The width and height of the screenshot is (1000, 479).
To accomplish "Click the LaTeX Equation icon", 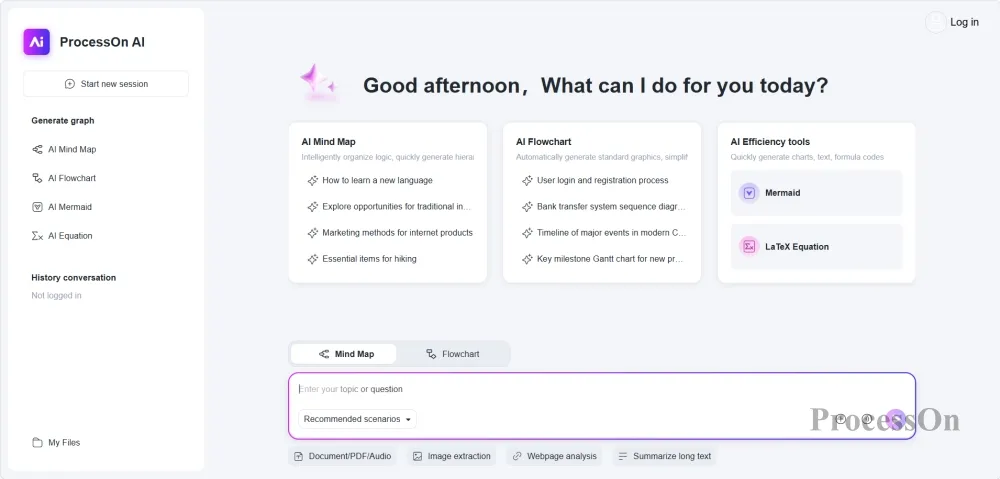I will [x=749, y=246].
